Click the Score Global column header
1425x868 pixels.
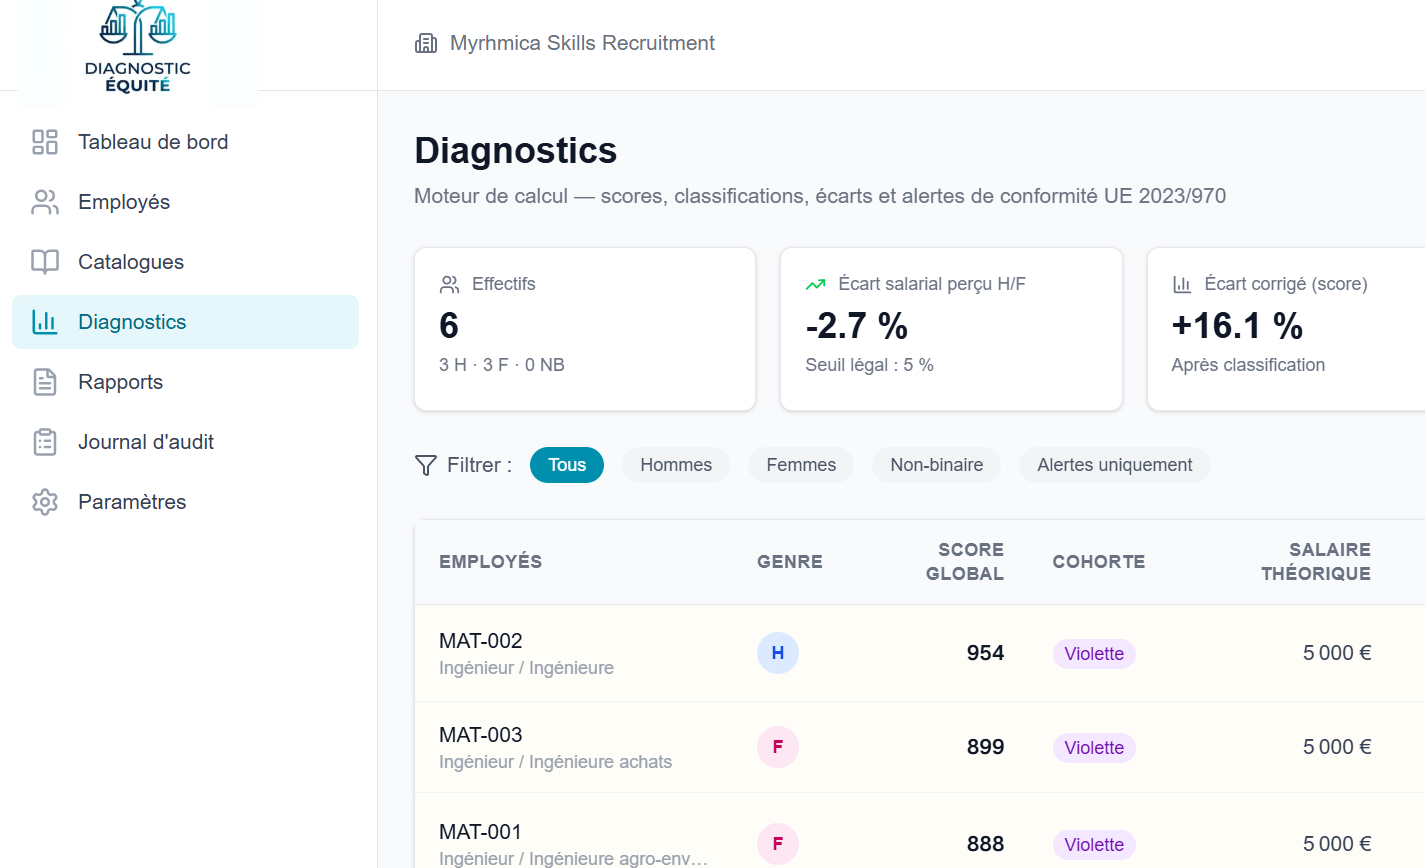[965, 562]
